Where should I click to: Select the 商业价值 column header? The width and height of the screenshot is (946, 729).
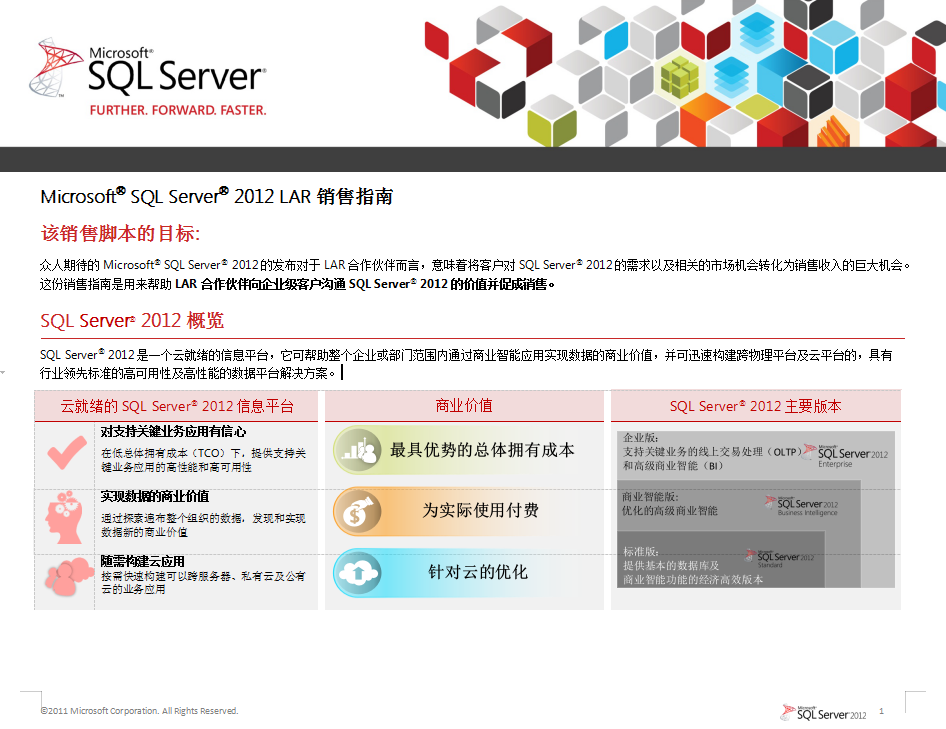(x=465, y=405)
